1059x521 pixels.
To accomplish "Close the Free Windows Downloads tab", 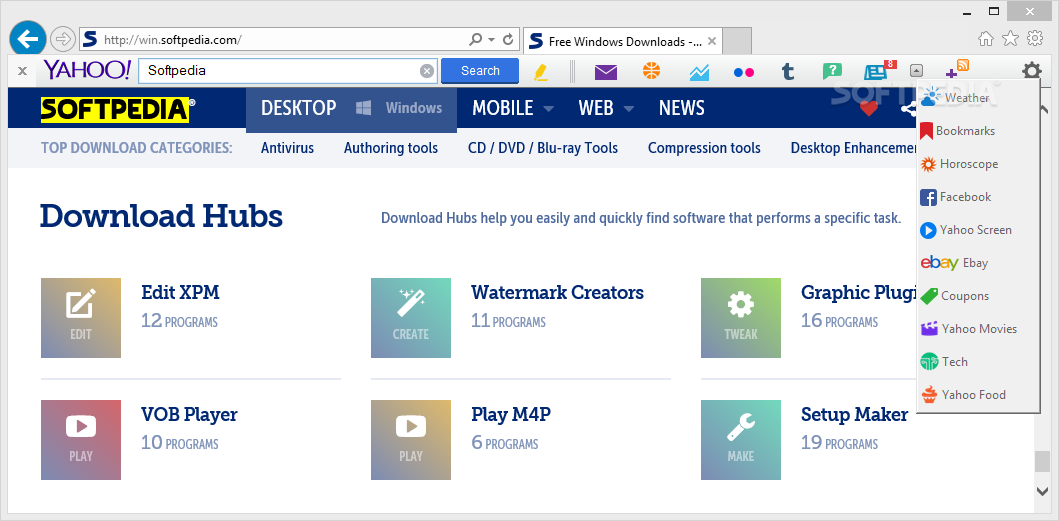I will (711, 41).
